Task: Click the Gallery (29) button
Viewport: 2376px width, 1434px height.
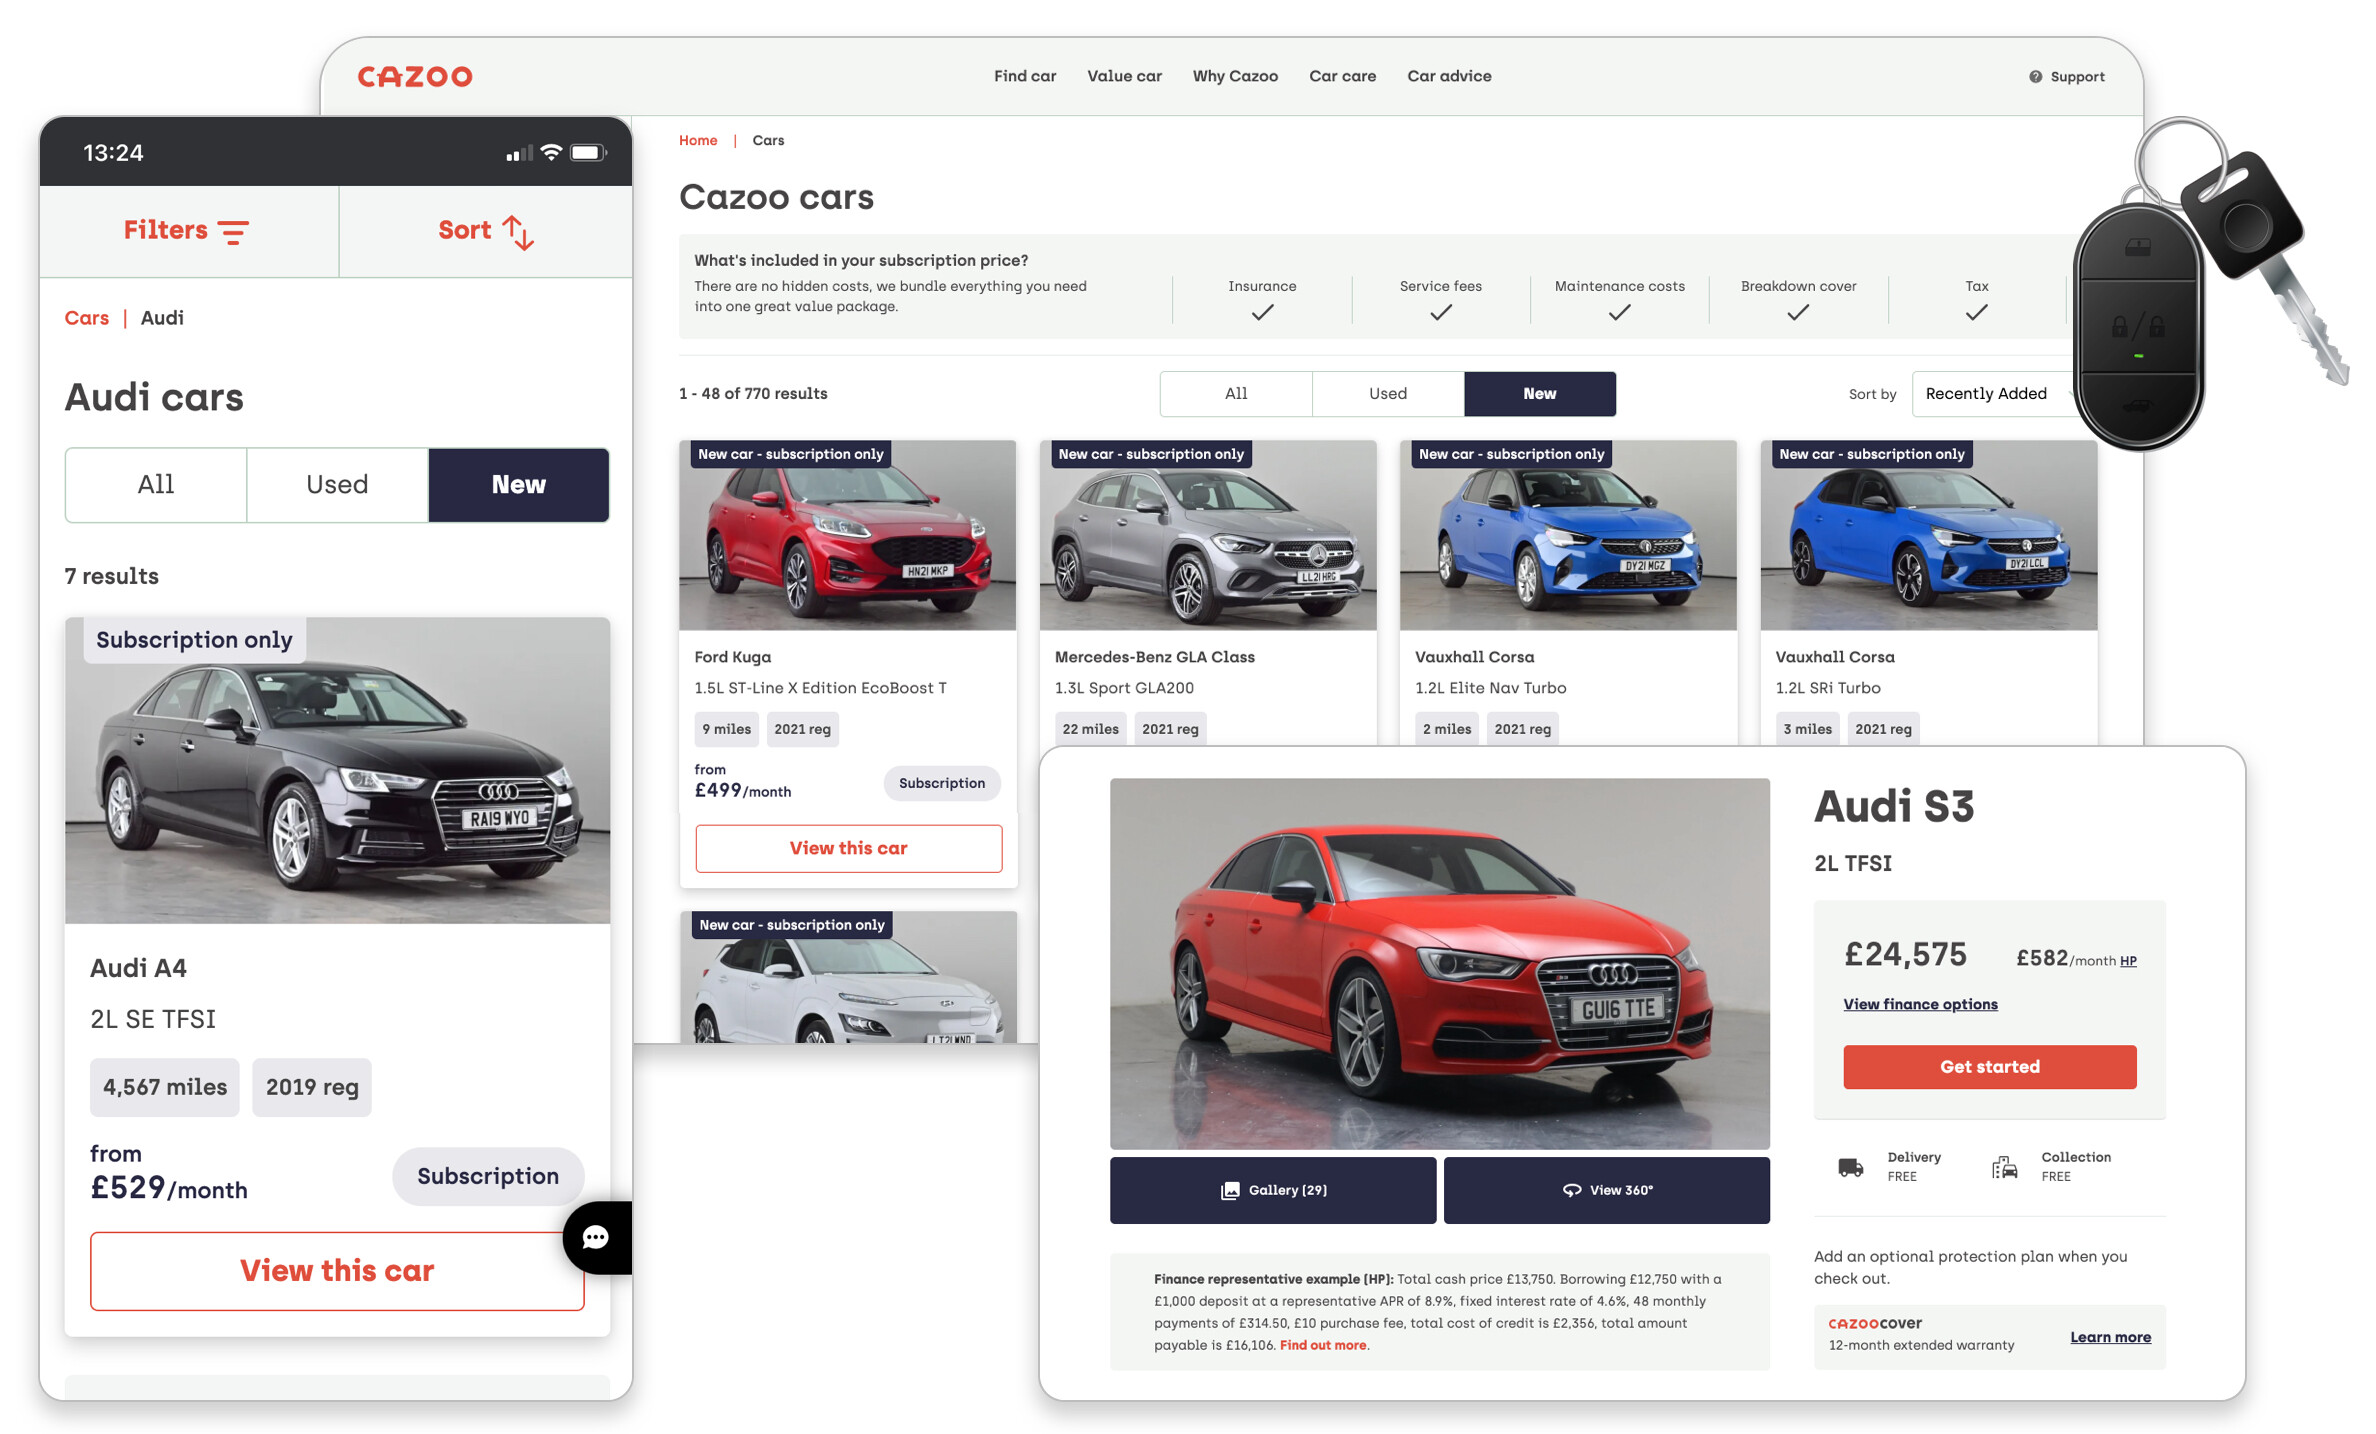Action: [1273, 1190]
